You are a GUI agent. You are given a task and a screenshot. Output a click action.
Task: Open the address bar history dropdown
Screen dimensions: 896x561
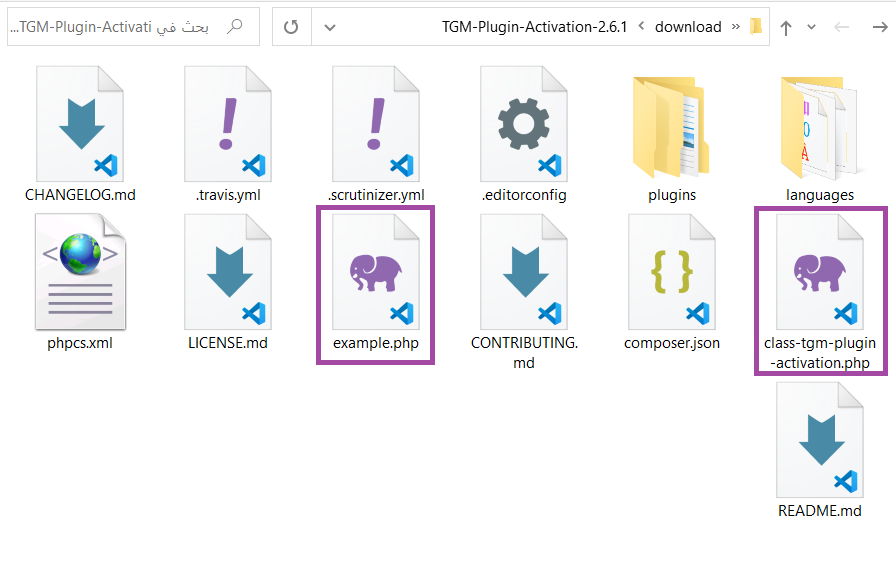(330, 27)
